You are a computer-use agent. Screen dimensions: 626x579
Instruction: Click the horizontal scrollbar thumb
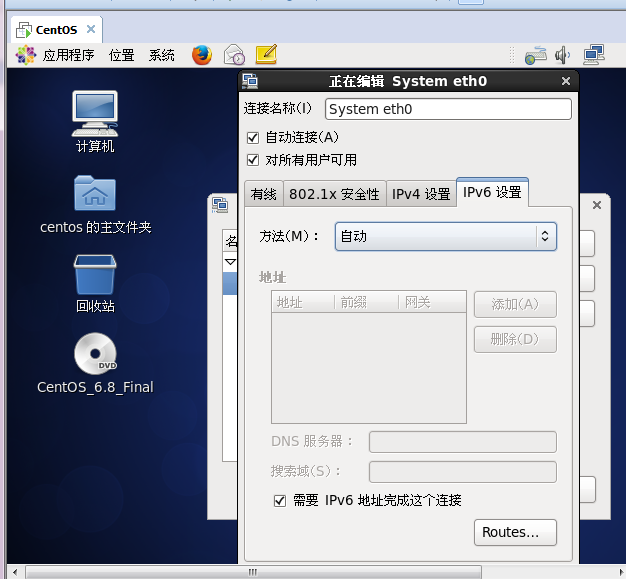pos(253,572)
